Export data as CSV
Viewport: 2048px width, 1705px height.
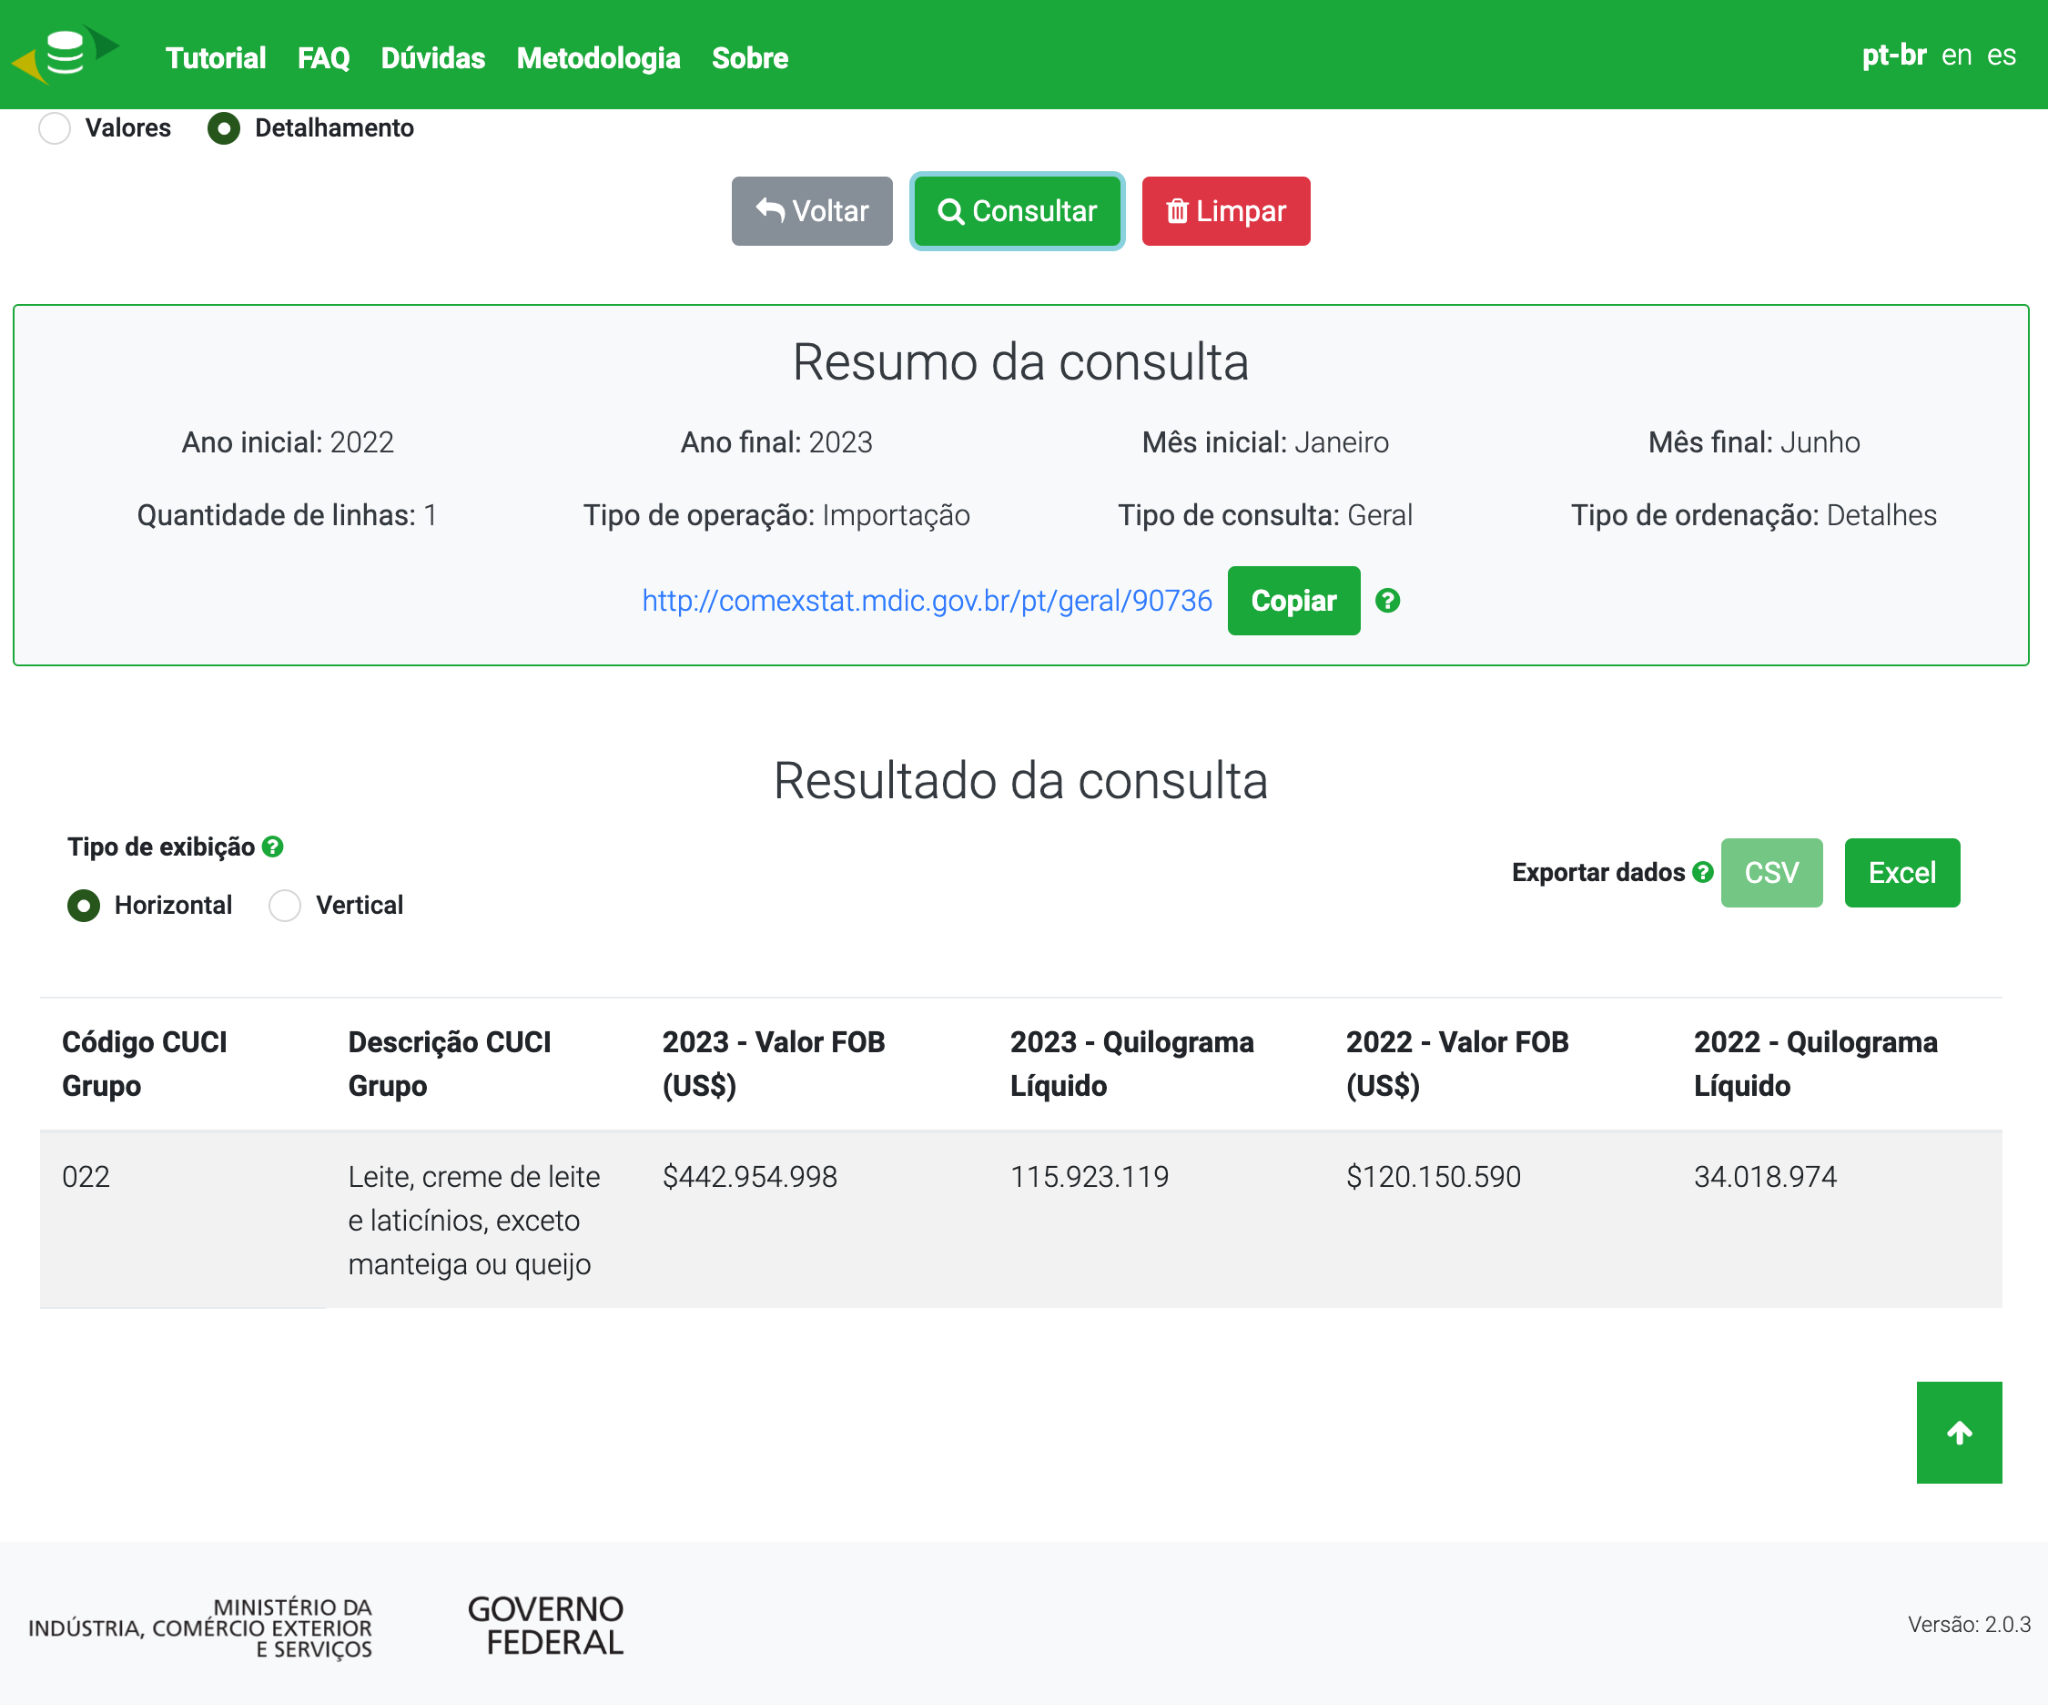pyautogui.click(x=1772, y=873)
